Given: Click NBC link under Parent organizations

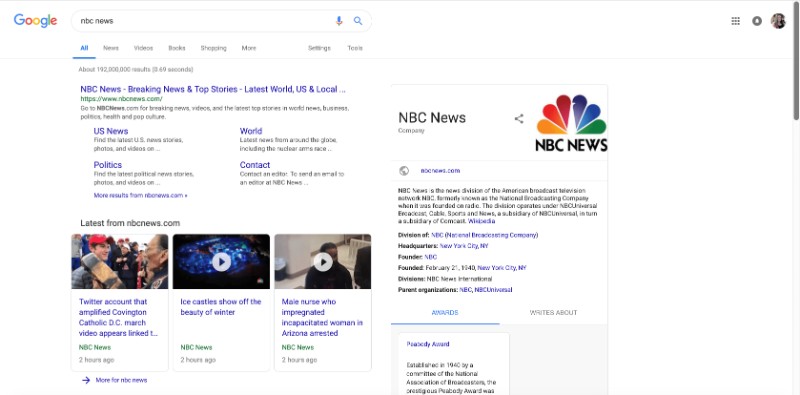Looking at the screenshot, I should point(465,290).
